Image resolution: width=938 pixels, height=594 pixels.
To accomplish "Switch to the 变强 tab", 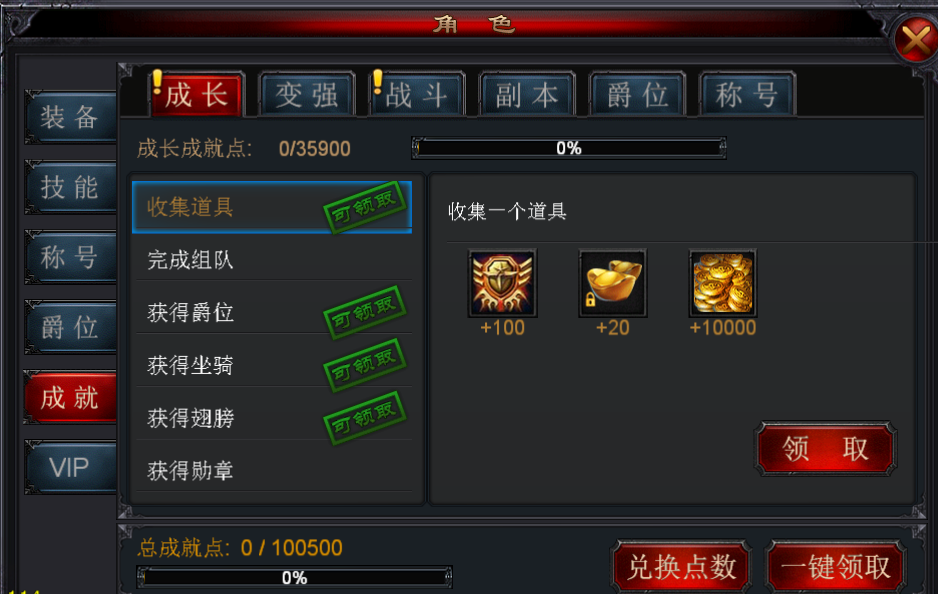I will (307, 95).
